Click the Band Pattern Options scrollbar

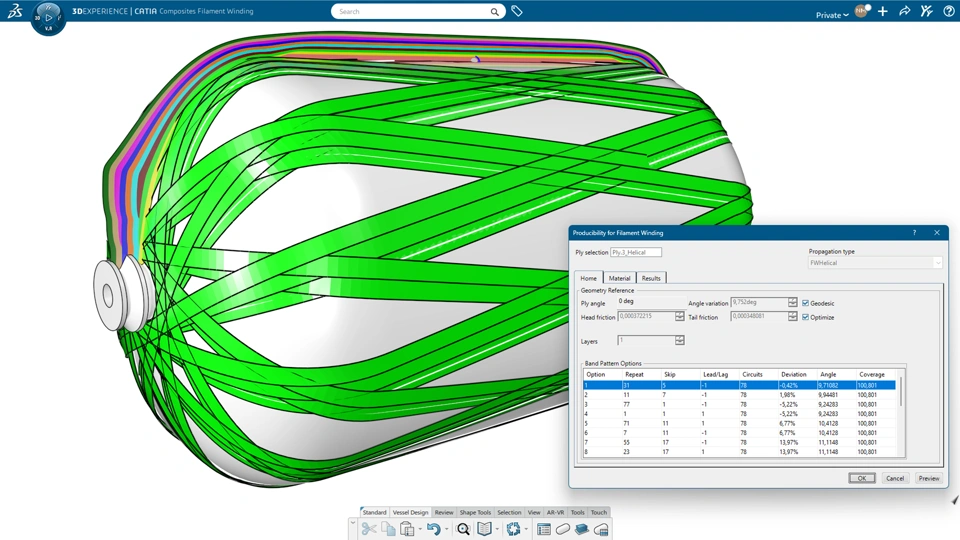click(901, 392)
